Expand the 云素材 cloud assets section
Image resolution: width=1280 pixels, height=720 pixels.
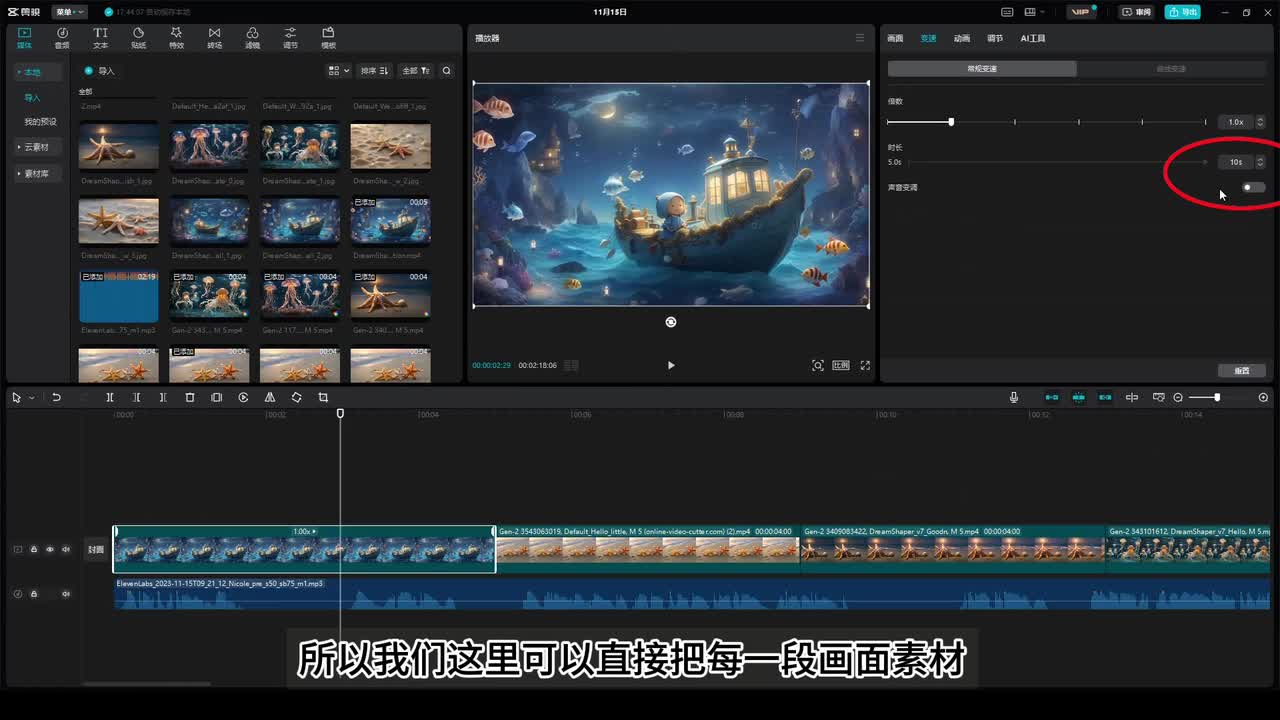pyautogui.click(x=36, y=147)
